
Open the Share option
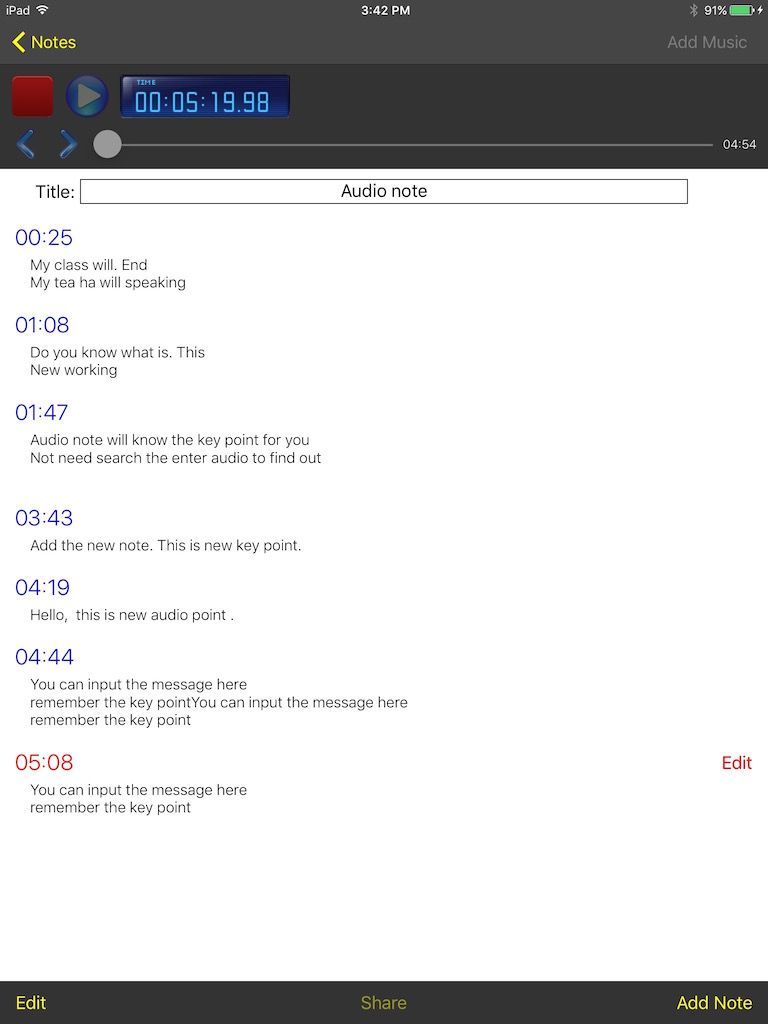[384, 1002]
